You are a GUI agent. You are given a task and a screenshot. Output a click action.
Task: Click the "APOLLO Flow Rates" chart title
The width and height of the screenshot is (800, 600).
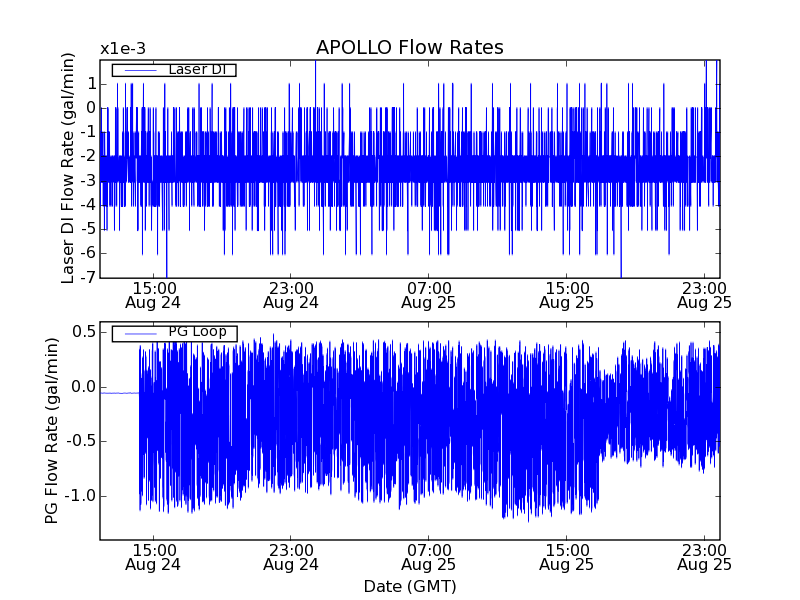coord(409,48)
